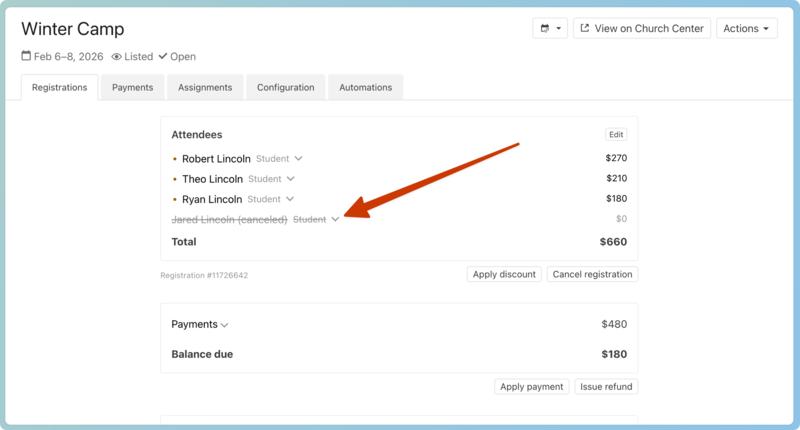Screen dimensions: 800x430
Task: Switch to the Assignments tab
Action: 205,88
